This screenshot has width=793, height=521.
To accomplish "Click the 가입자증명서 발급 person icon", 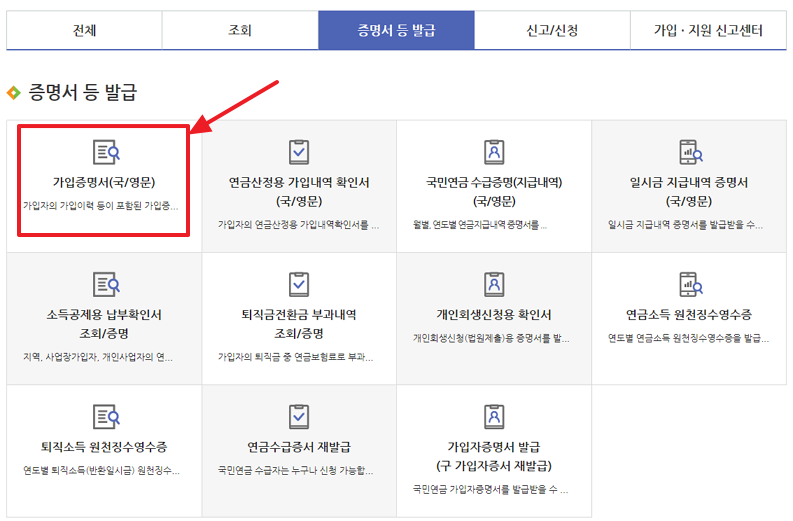I will point(494,417).
